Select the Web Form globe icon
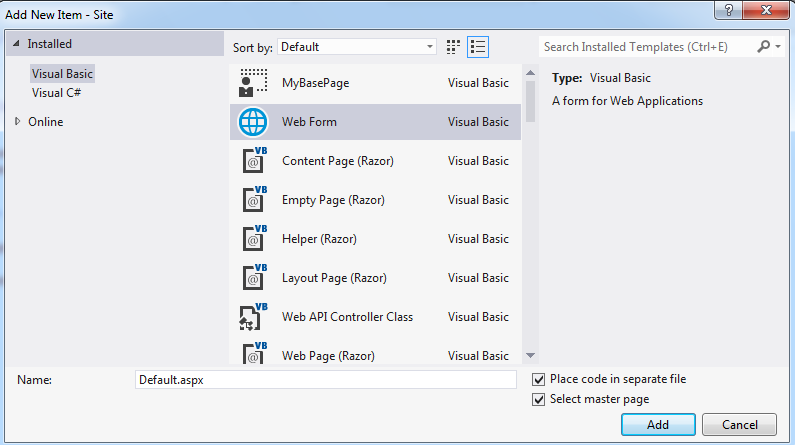The height and width of the screenshot is (445, 795). (253, 122)
